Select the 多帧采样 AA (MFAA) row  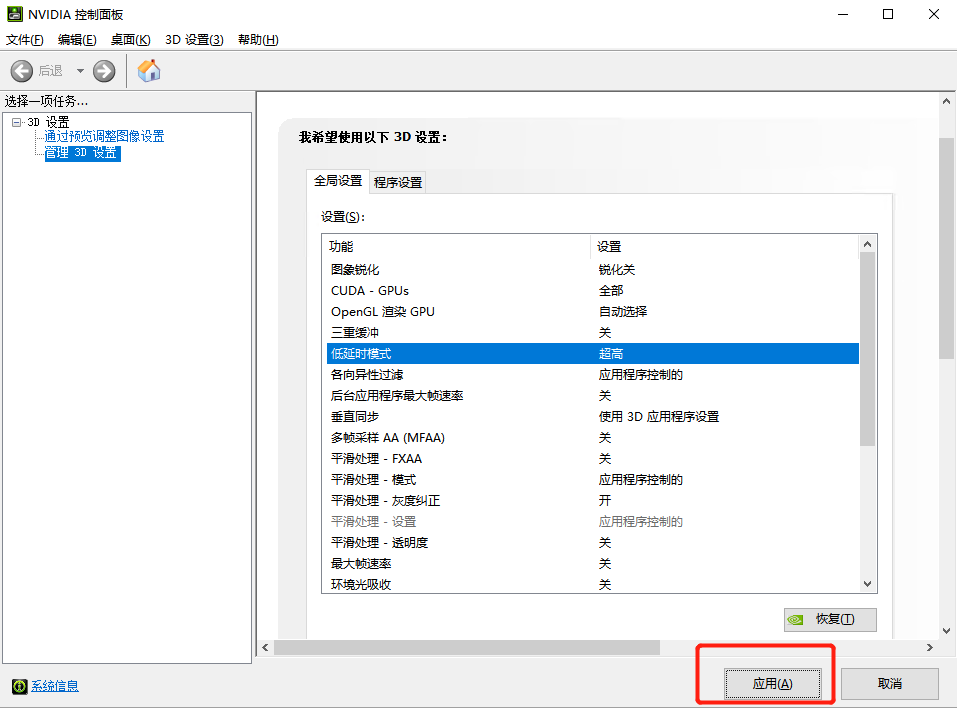coord(593,437)
